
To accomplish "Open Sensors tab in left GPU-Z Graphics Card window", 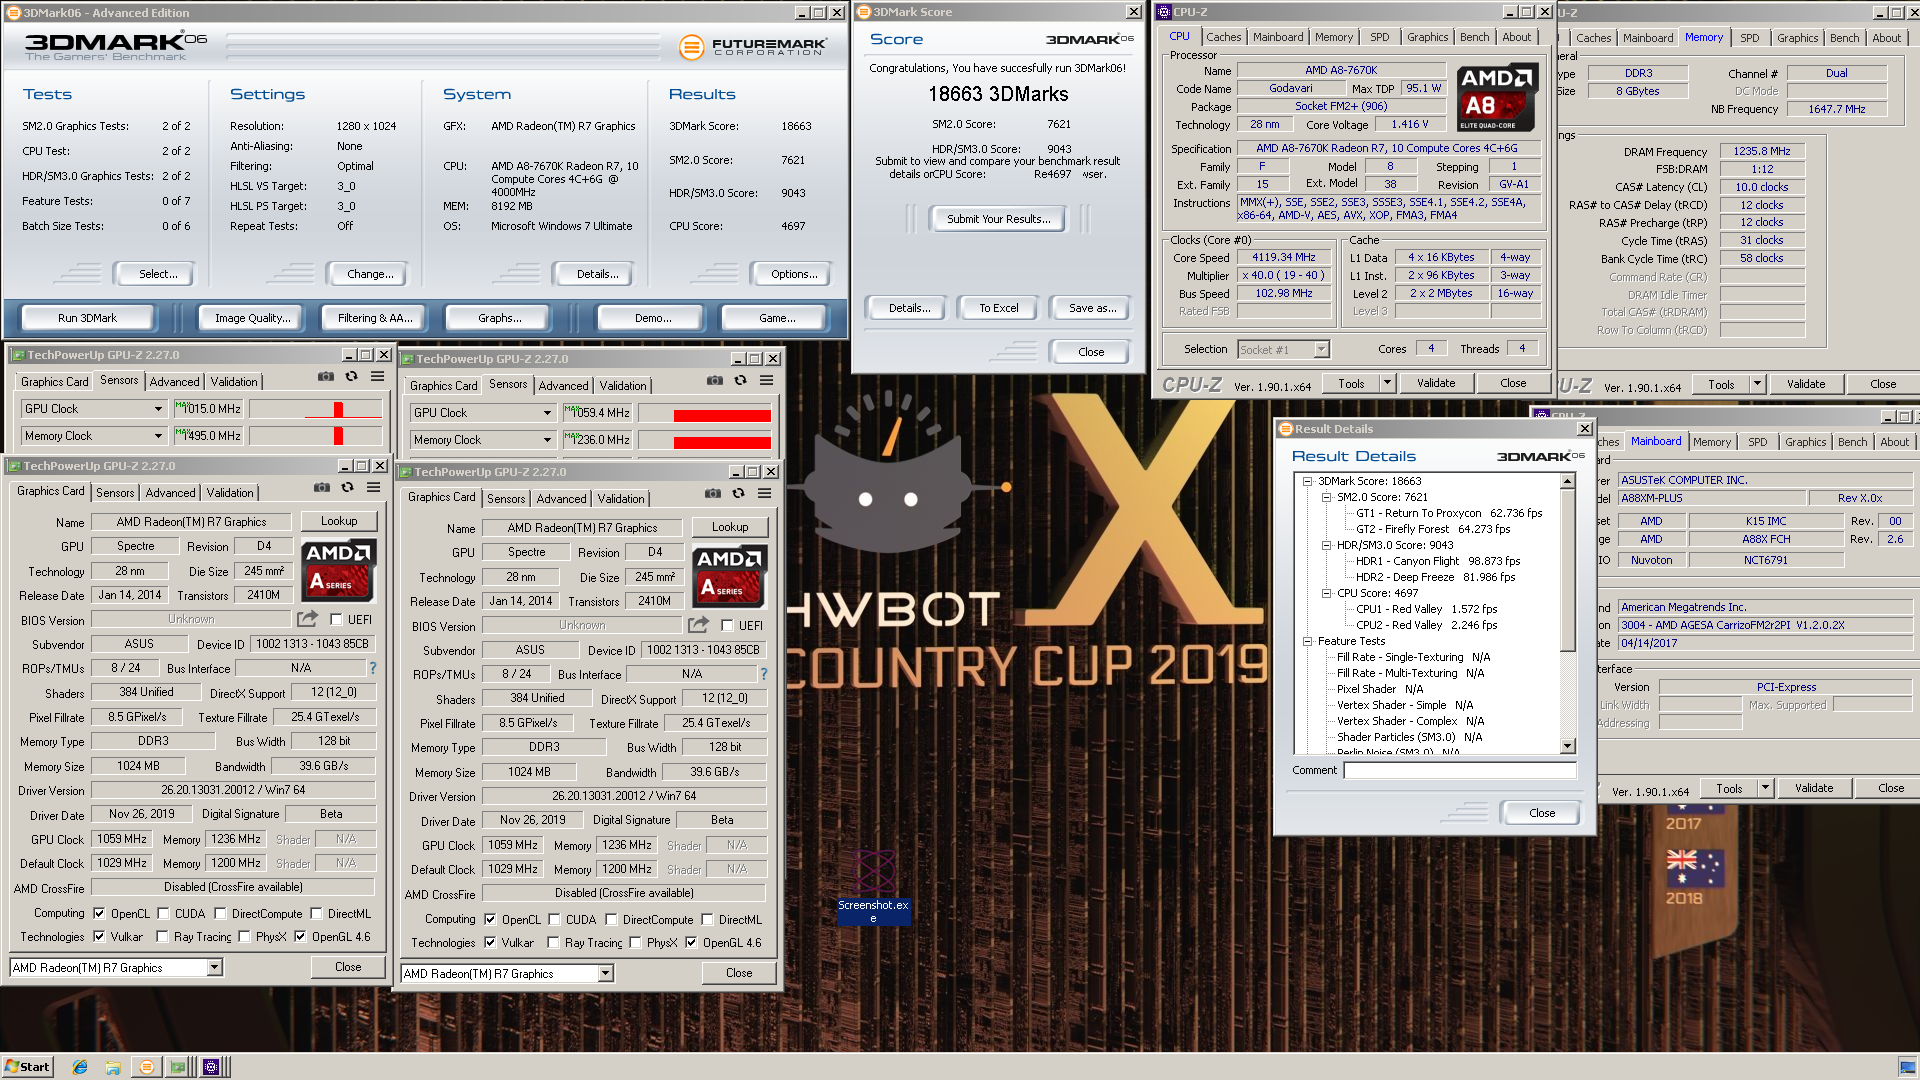I will pyautogui.click(x=115, y=493).
